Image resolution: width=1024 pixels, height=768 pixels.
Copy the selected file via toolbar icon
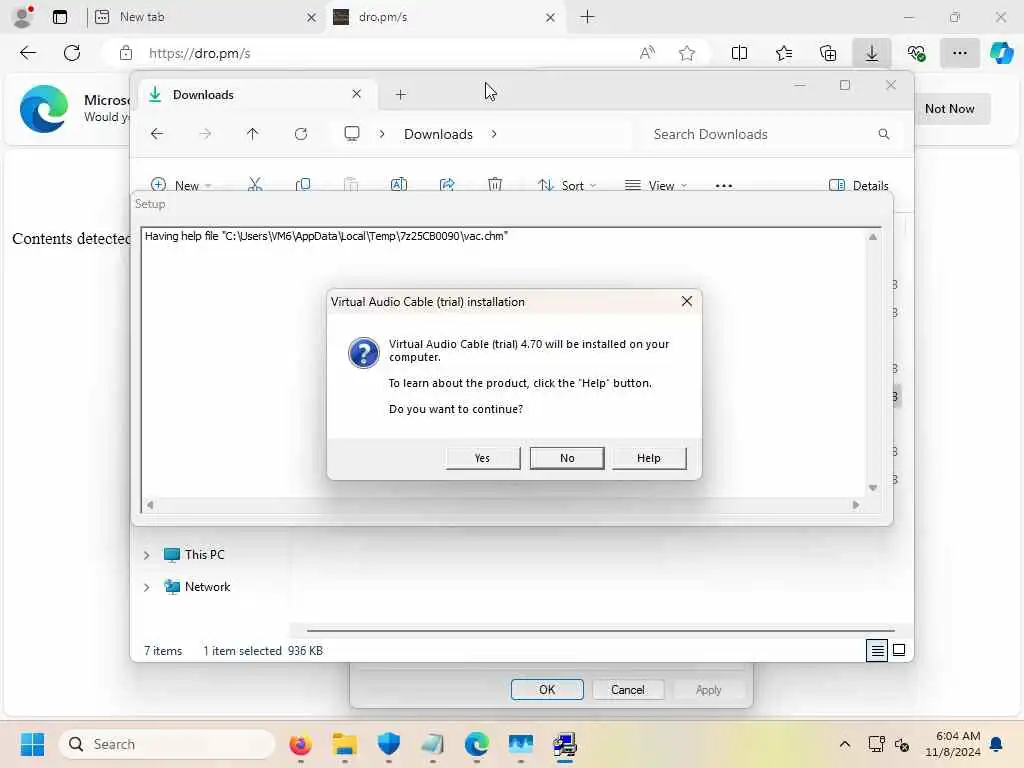[303, 185]
